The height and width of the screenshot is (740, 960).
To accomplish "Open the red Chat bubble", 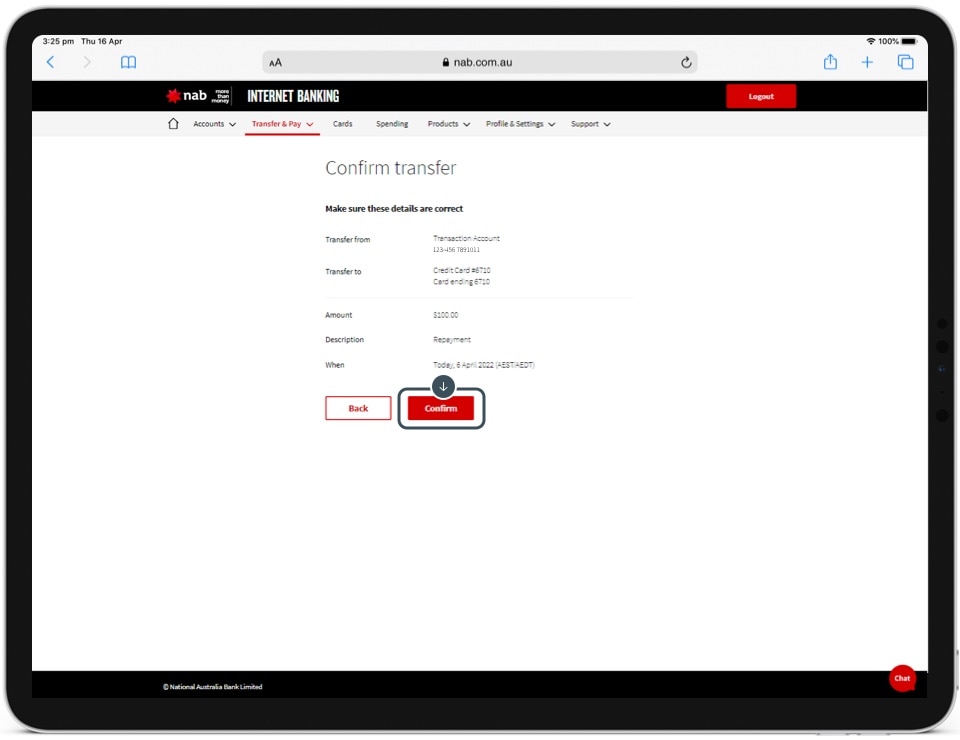I will tap(902, 678).
